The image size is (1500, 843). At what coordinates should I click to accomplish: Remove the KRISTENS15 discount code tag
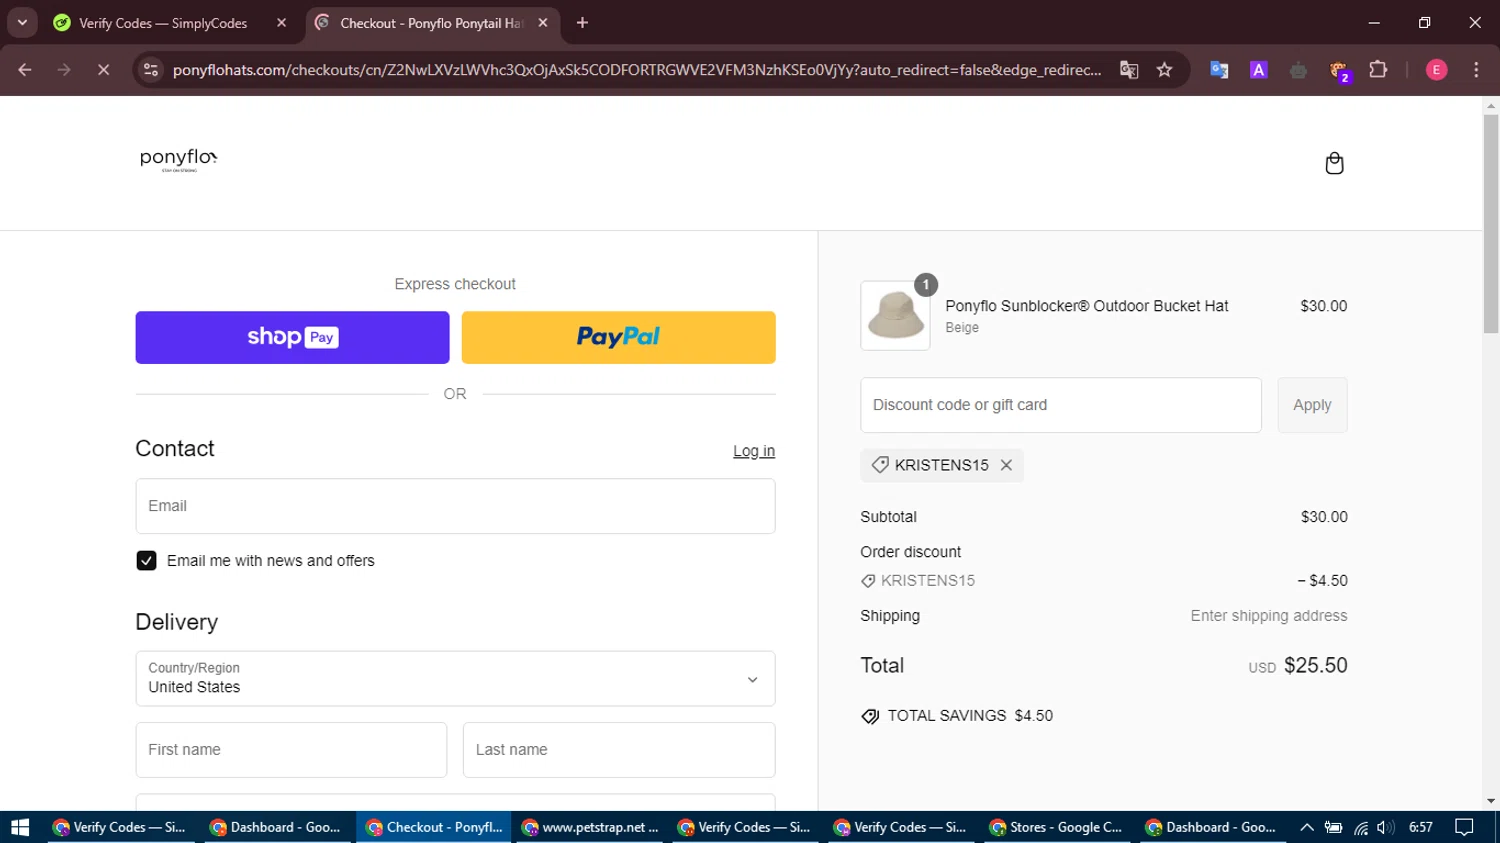(x=1006, y=465)
